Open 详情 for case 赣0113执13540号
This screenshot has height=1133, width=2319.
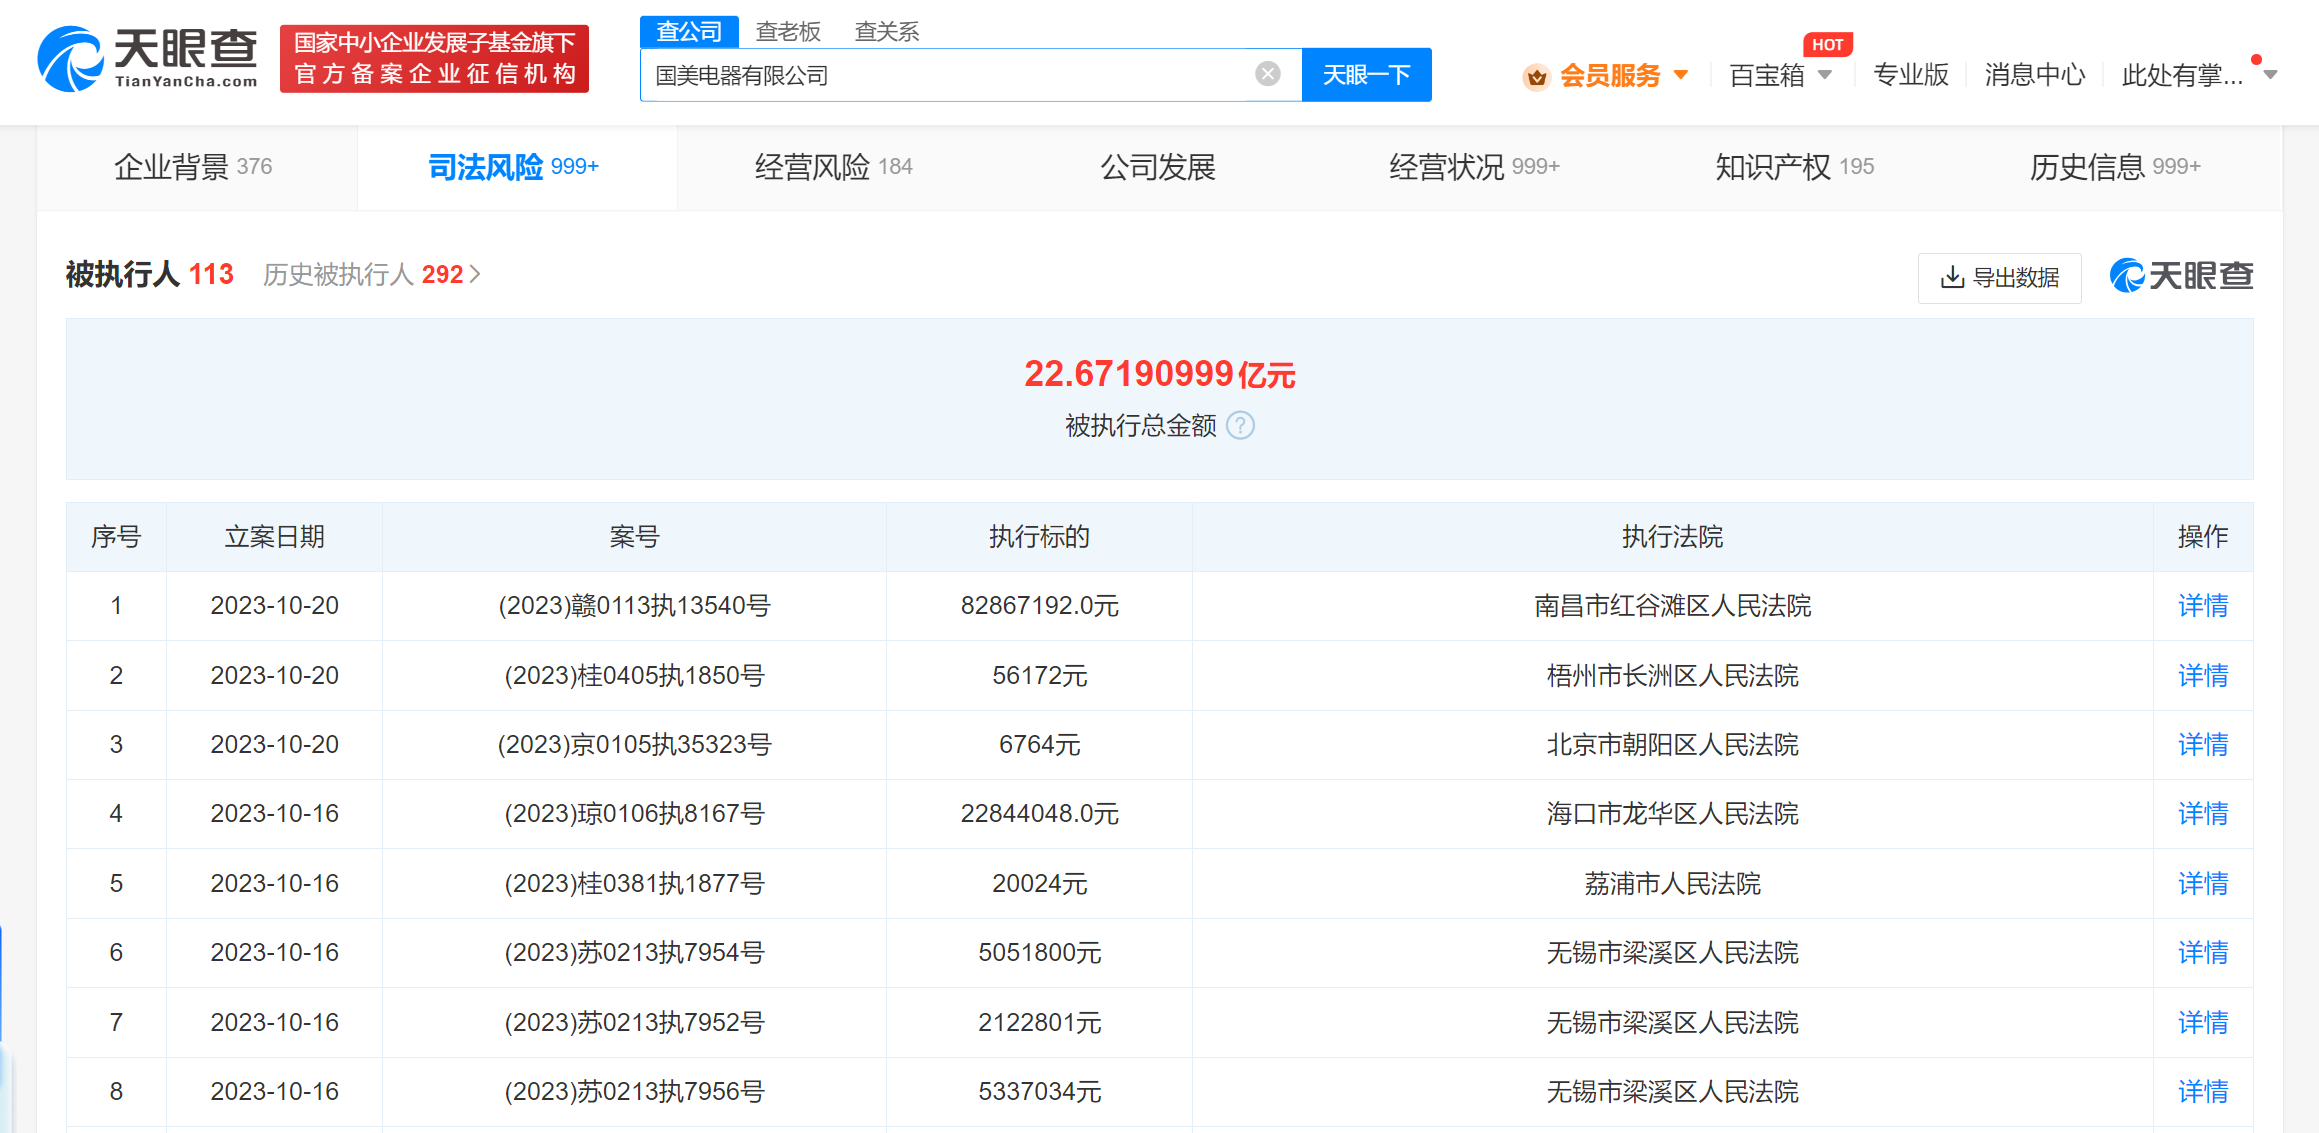click(2203, 606)
